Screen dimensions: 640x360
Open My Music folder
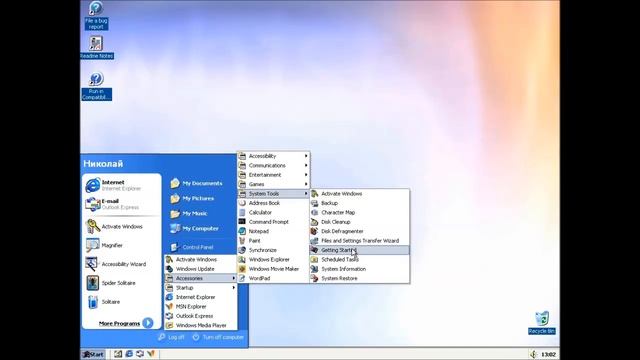(189, 213)
